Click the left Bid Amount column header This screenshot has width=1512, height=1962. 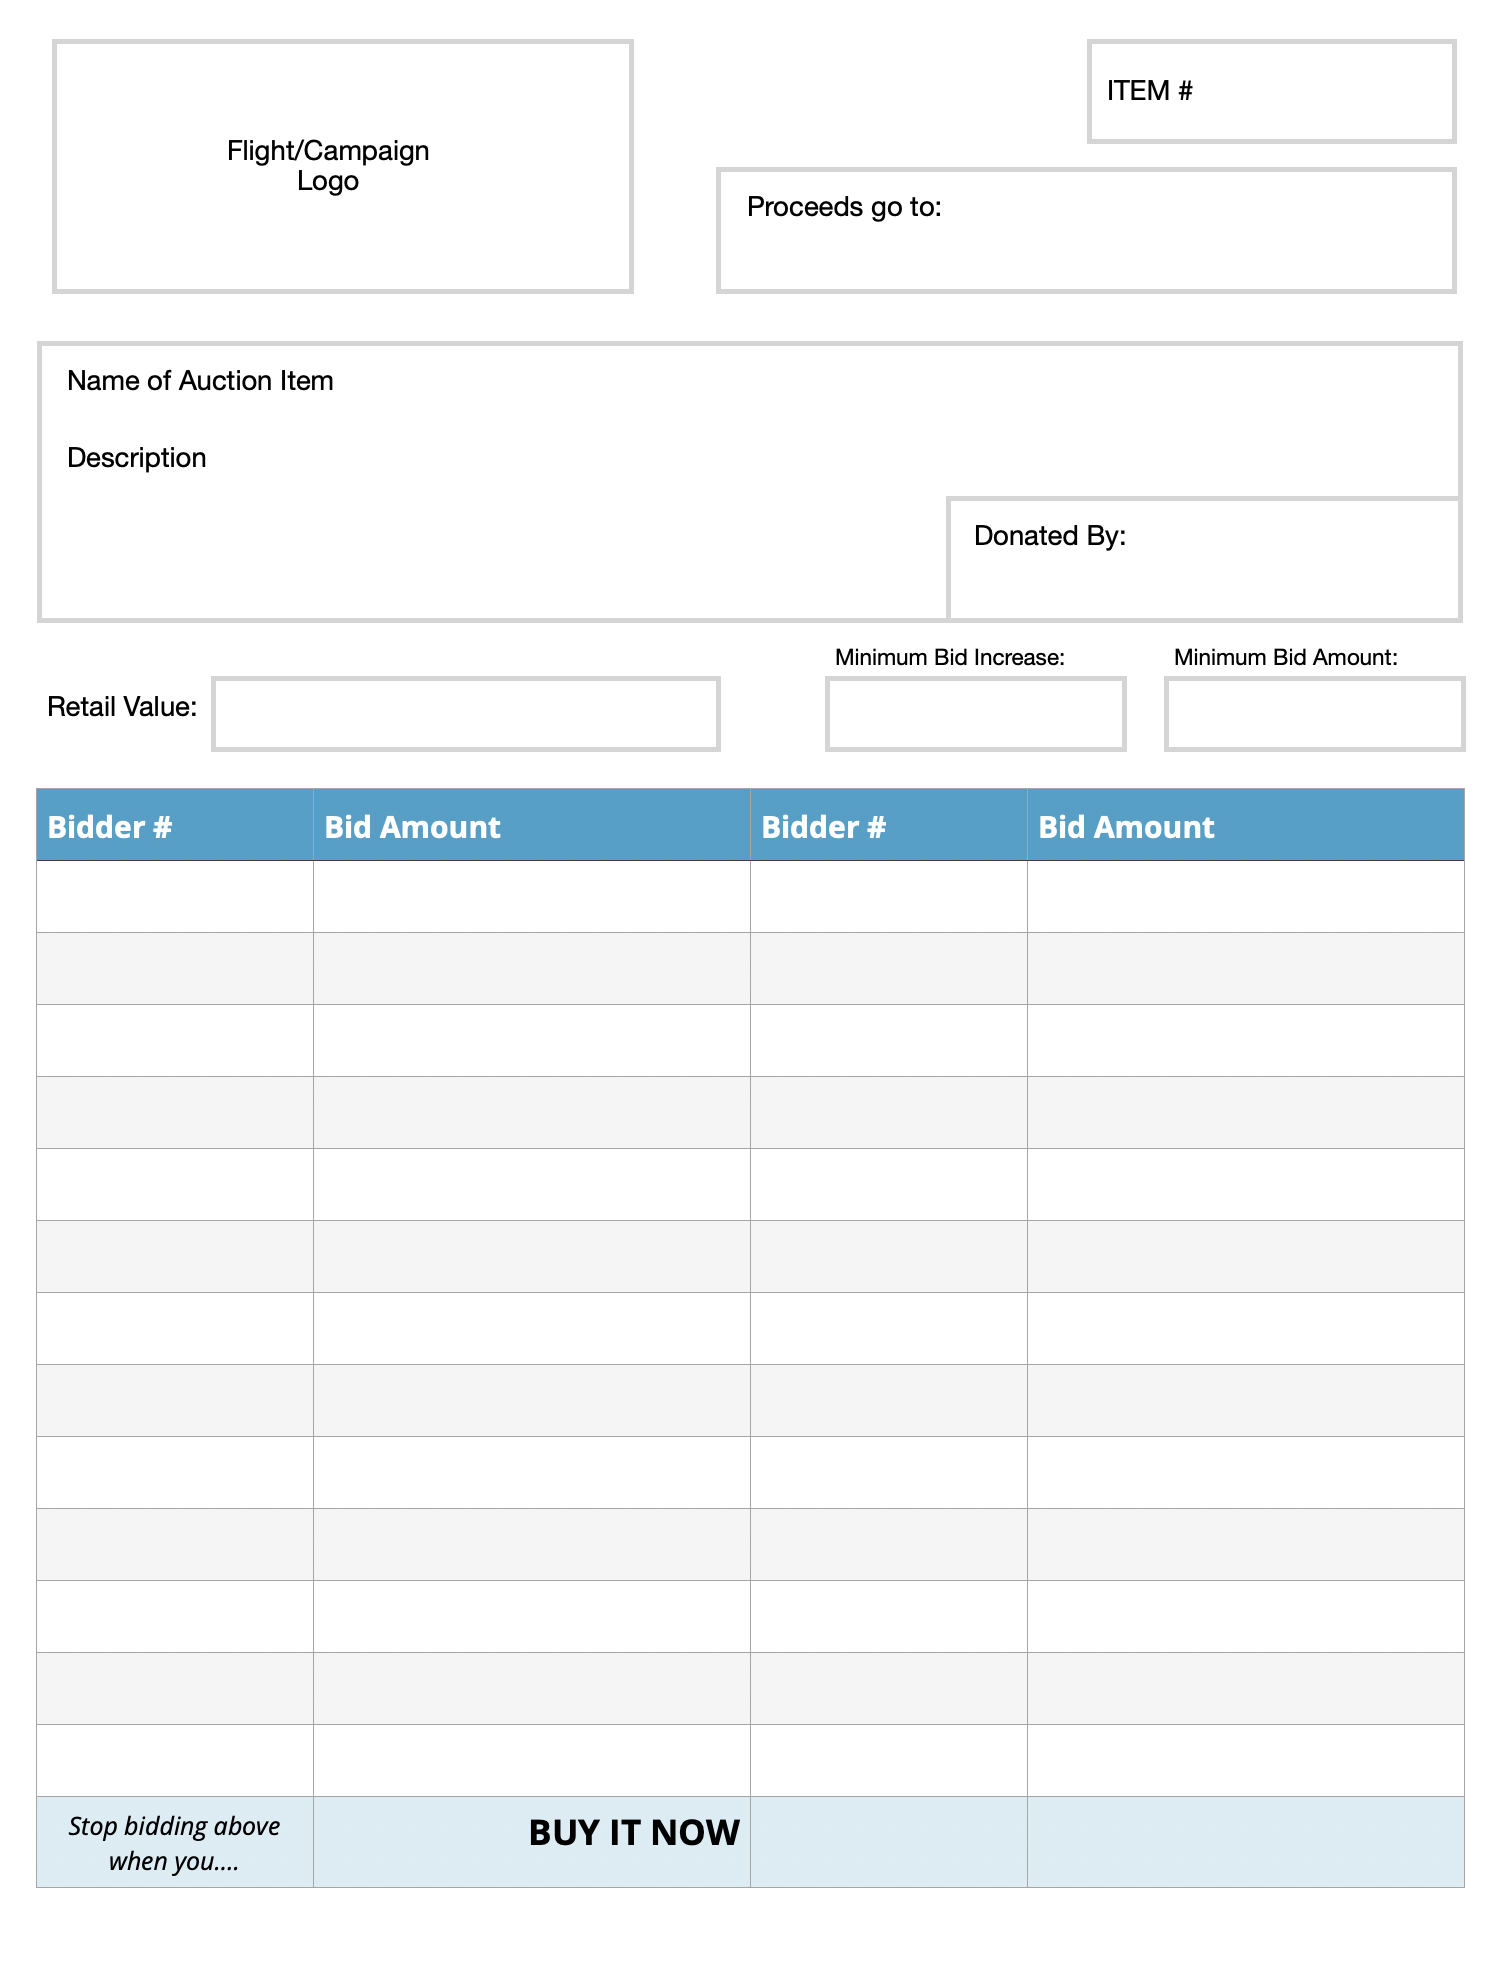tap(532, 825)
